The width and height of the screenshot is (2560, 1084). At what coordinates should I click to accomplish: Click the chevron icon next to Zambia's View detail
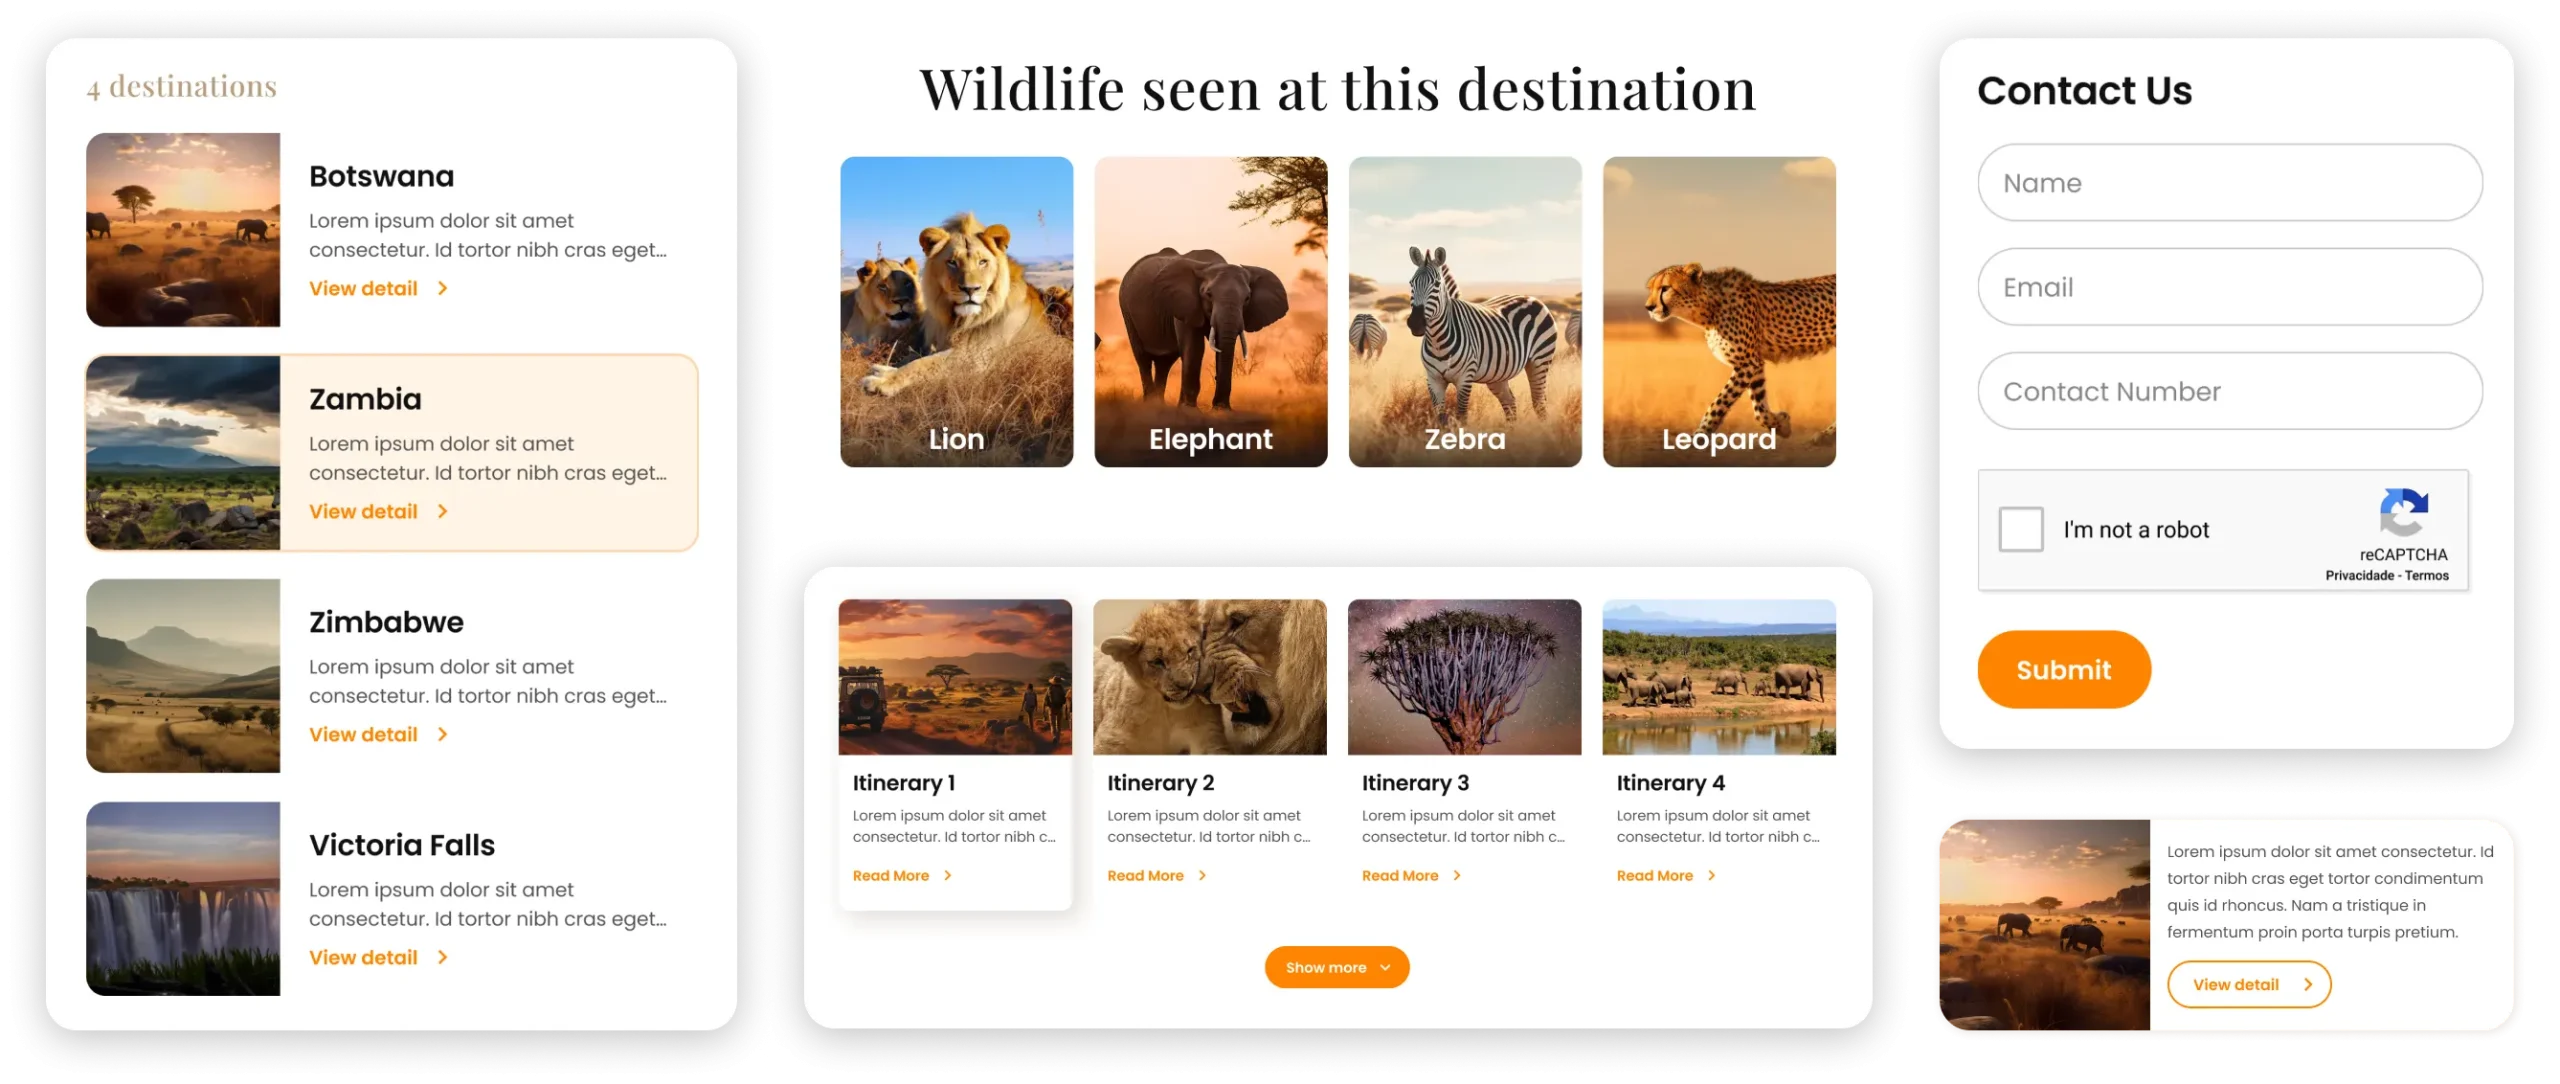coord(442,511)
